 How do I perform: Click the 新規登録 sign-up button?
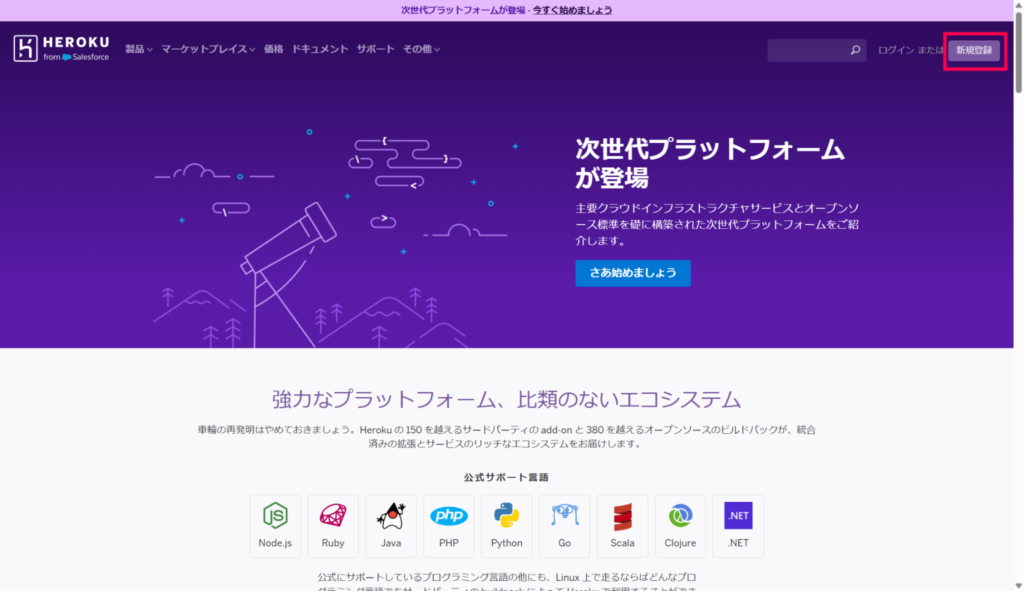(974, 50)
